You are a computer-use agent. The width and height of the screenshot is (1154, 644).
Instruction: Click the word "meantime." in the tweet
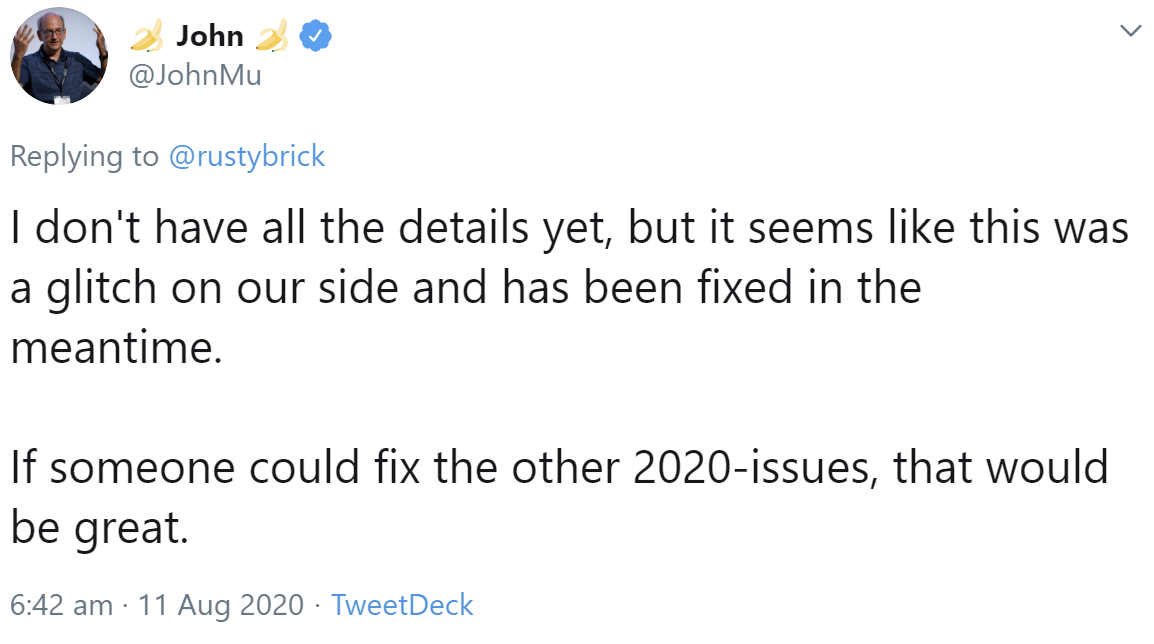pyautogui.click(x=115, y=348)
